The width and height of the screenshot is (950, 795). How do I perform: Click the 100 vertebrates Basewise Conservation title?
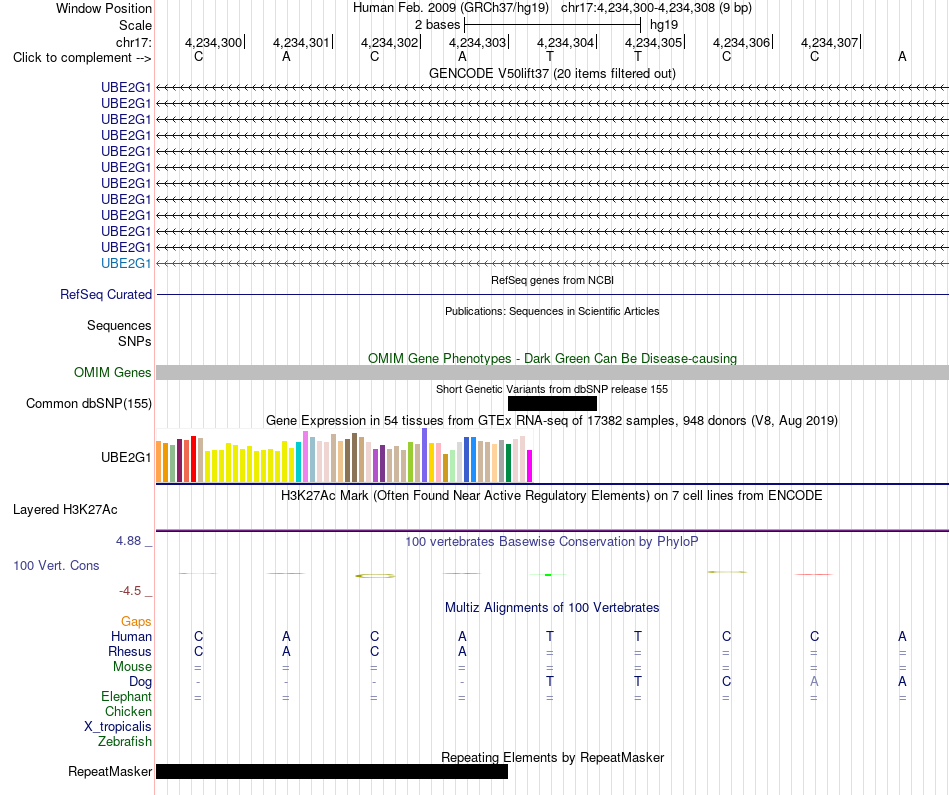tap(552, 542)
